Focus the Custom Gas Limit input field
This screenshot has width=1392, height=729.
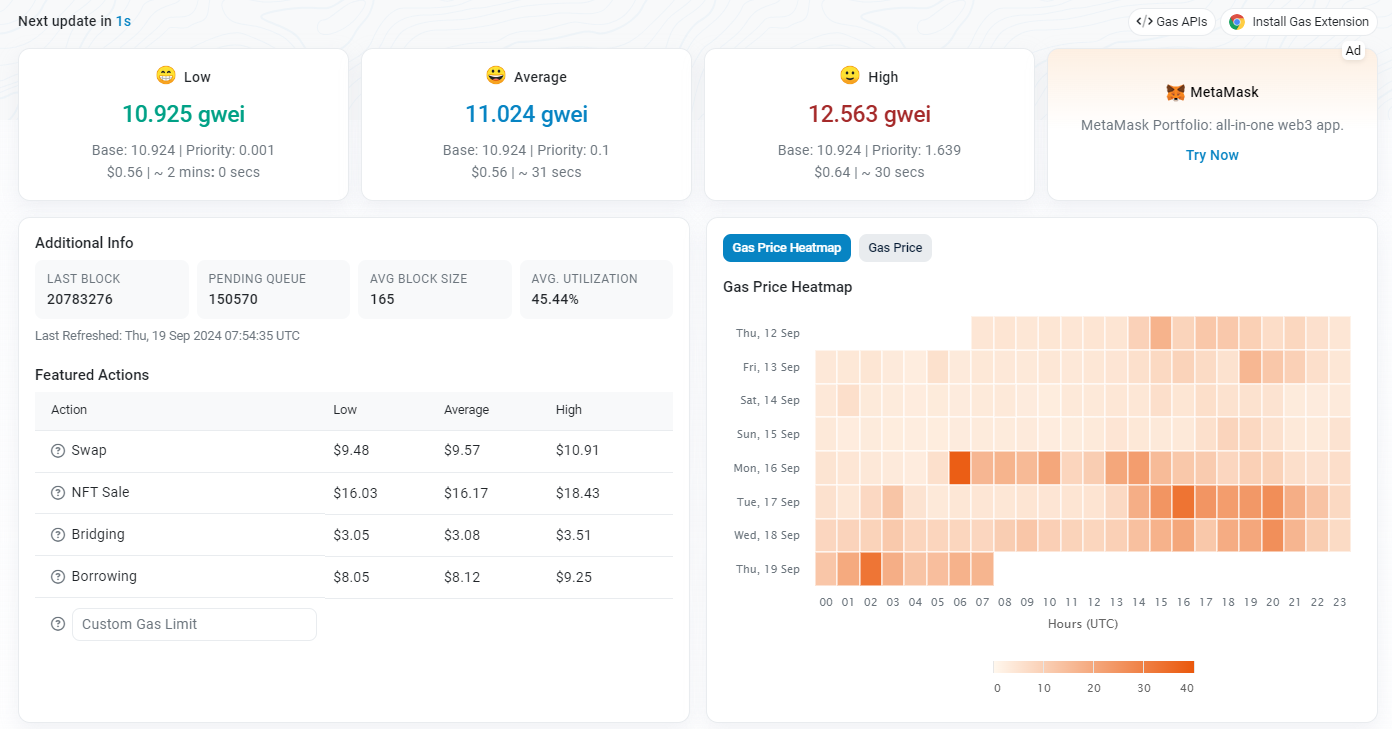pyautogui.click(x=194, y=624)
